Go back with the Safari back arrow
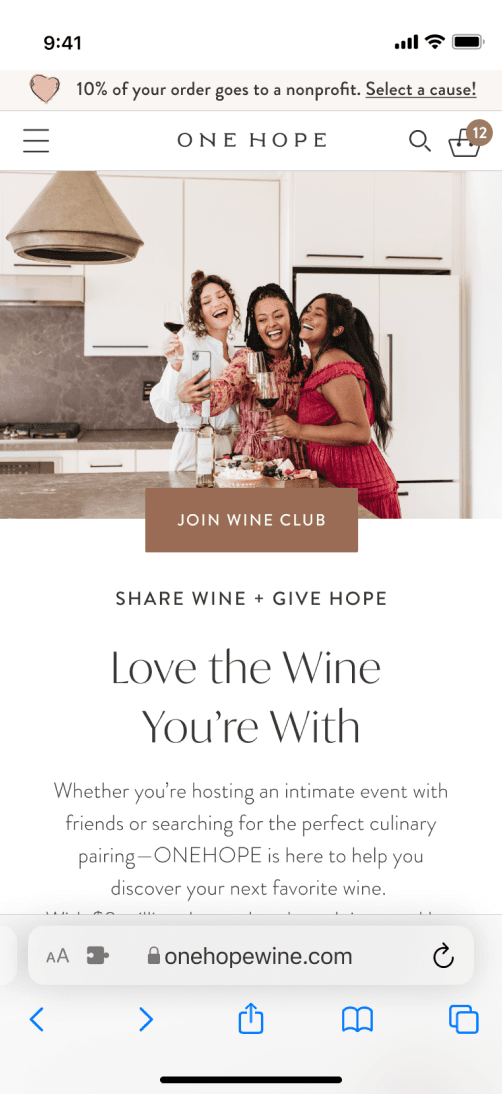Image resolution: width=502 pixels, height=1094 pixels. tap(37, 1020)
